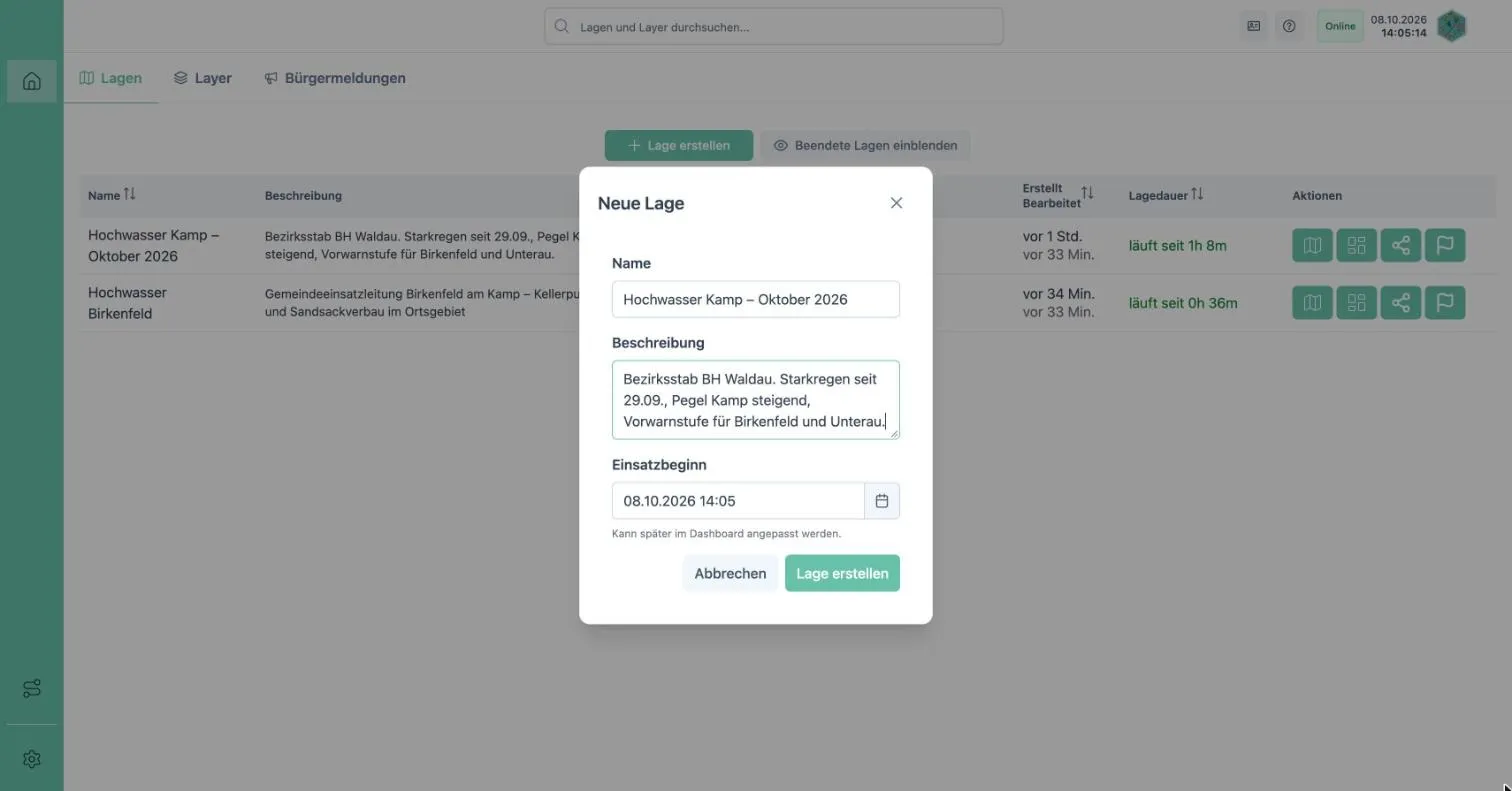The height and width of the screenshot is (791, 1512).
Task: Open map for Hochwasser Kamp – Oktober 2026
Action: click(x=1312, y=245)
